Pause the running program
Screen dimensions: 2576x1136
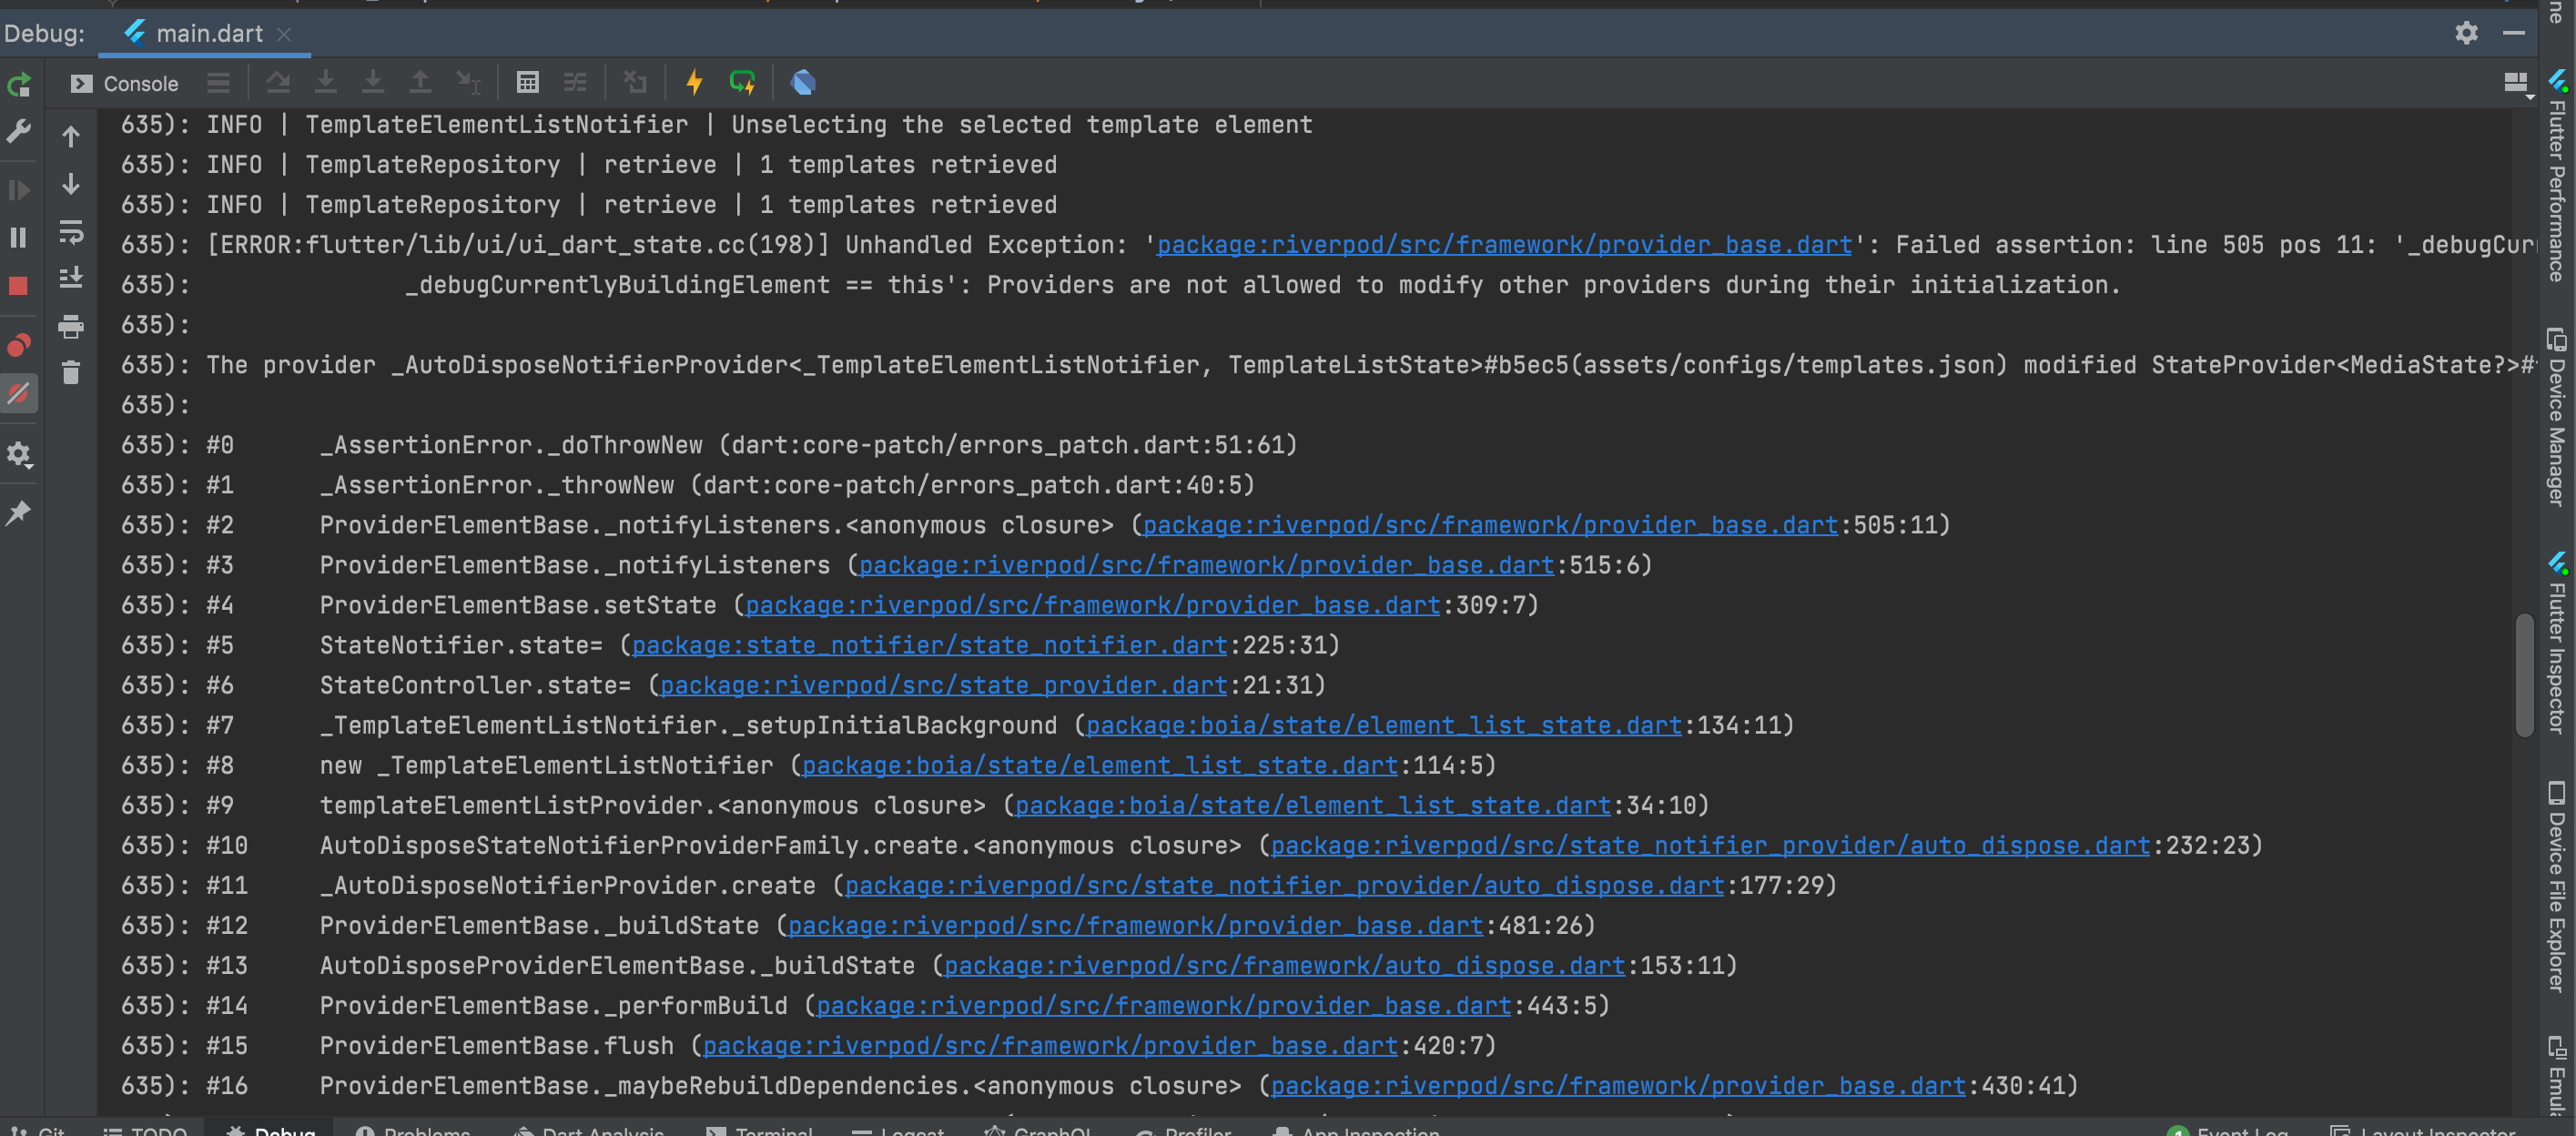pos(18,237)
